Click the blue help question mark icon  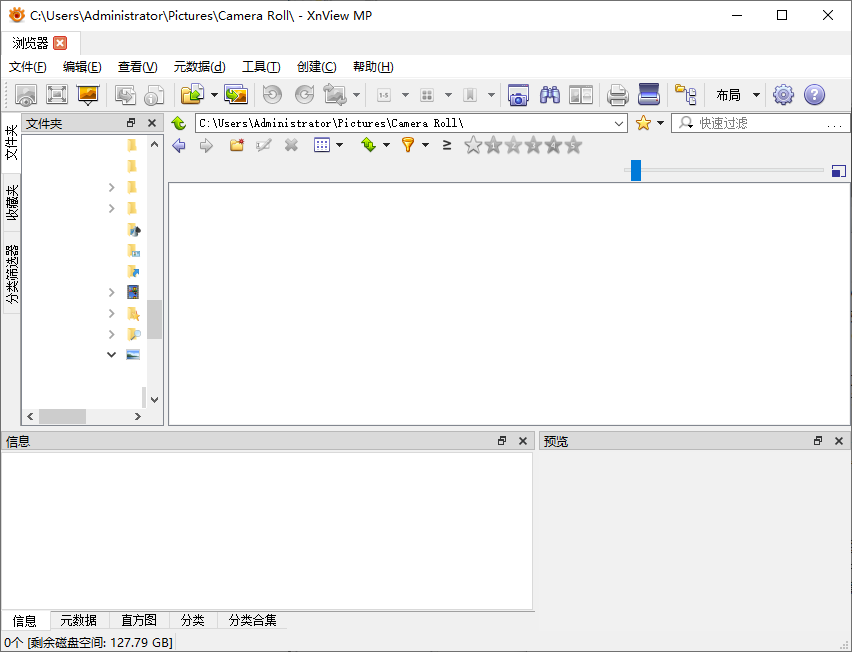tap(814, 95)
